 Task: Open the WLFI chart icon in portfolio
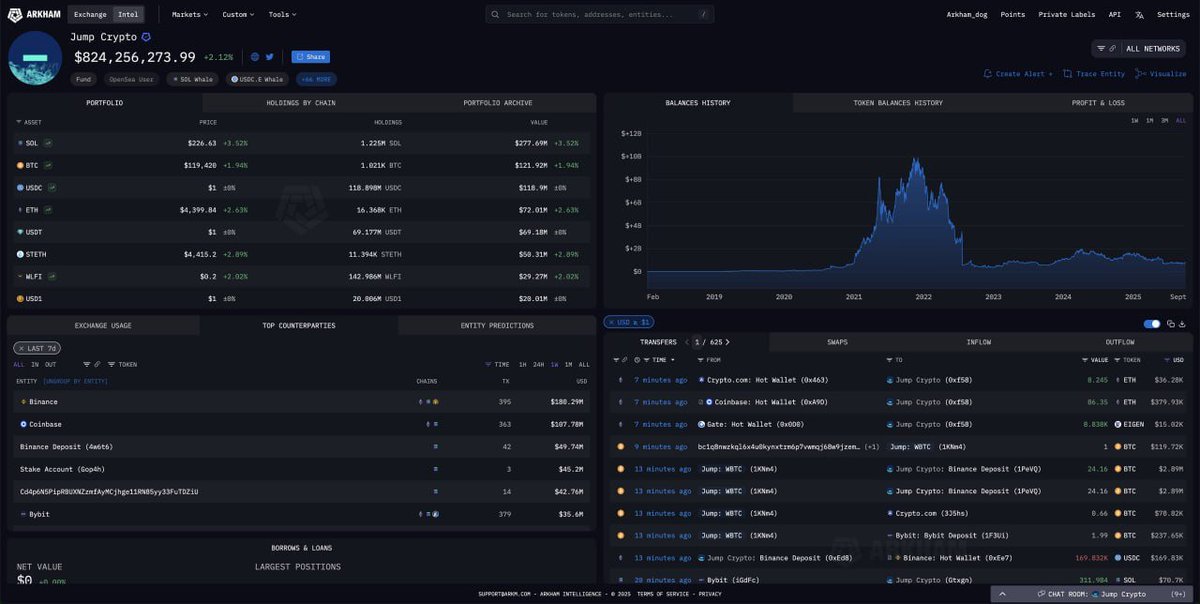(52, 275)
